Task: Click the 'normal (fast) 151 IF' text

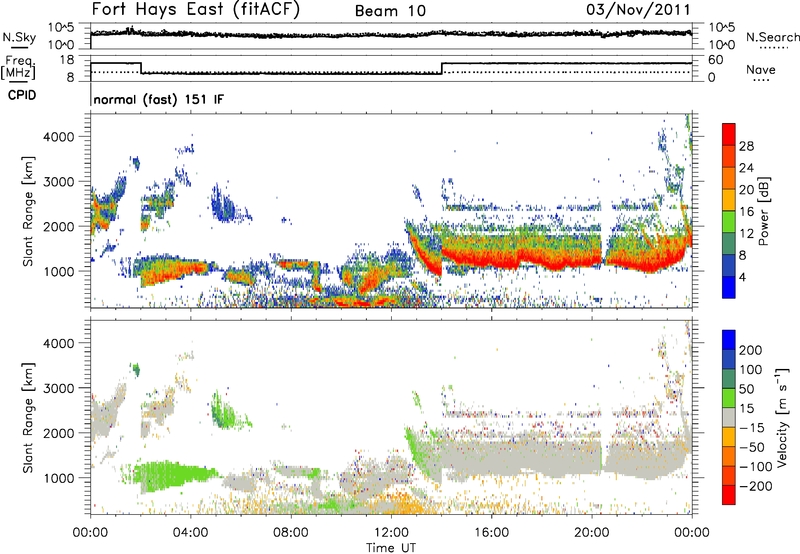Action: [159, 99]
